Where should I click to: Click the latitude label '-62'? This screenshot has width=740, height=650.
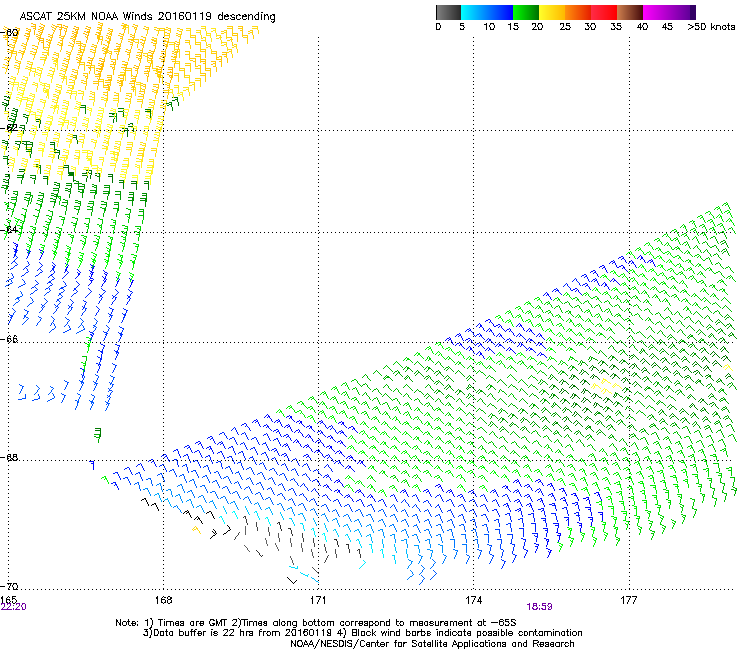point(10,128)
